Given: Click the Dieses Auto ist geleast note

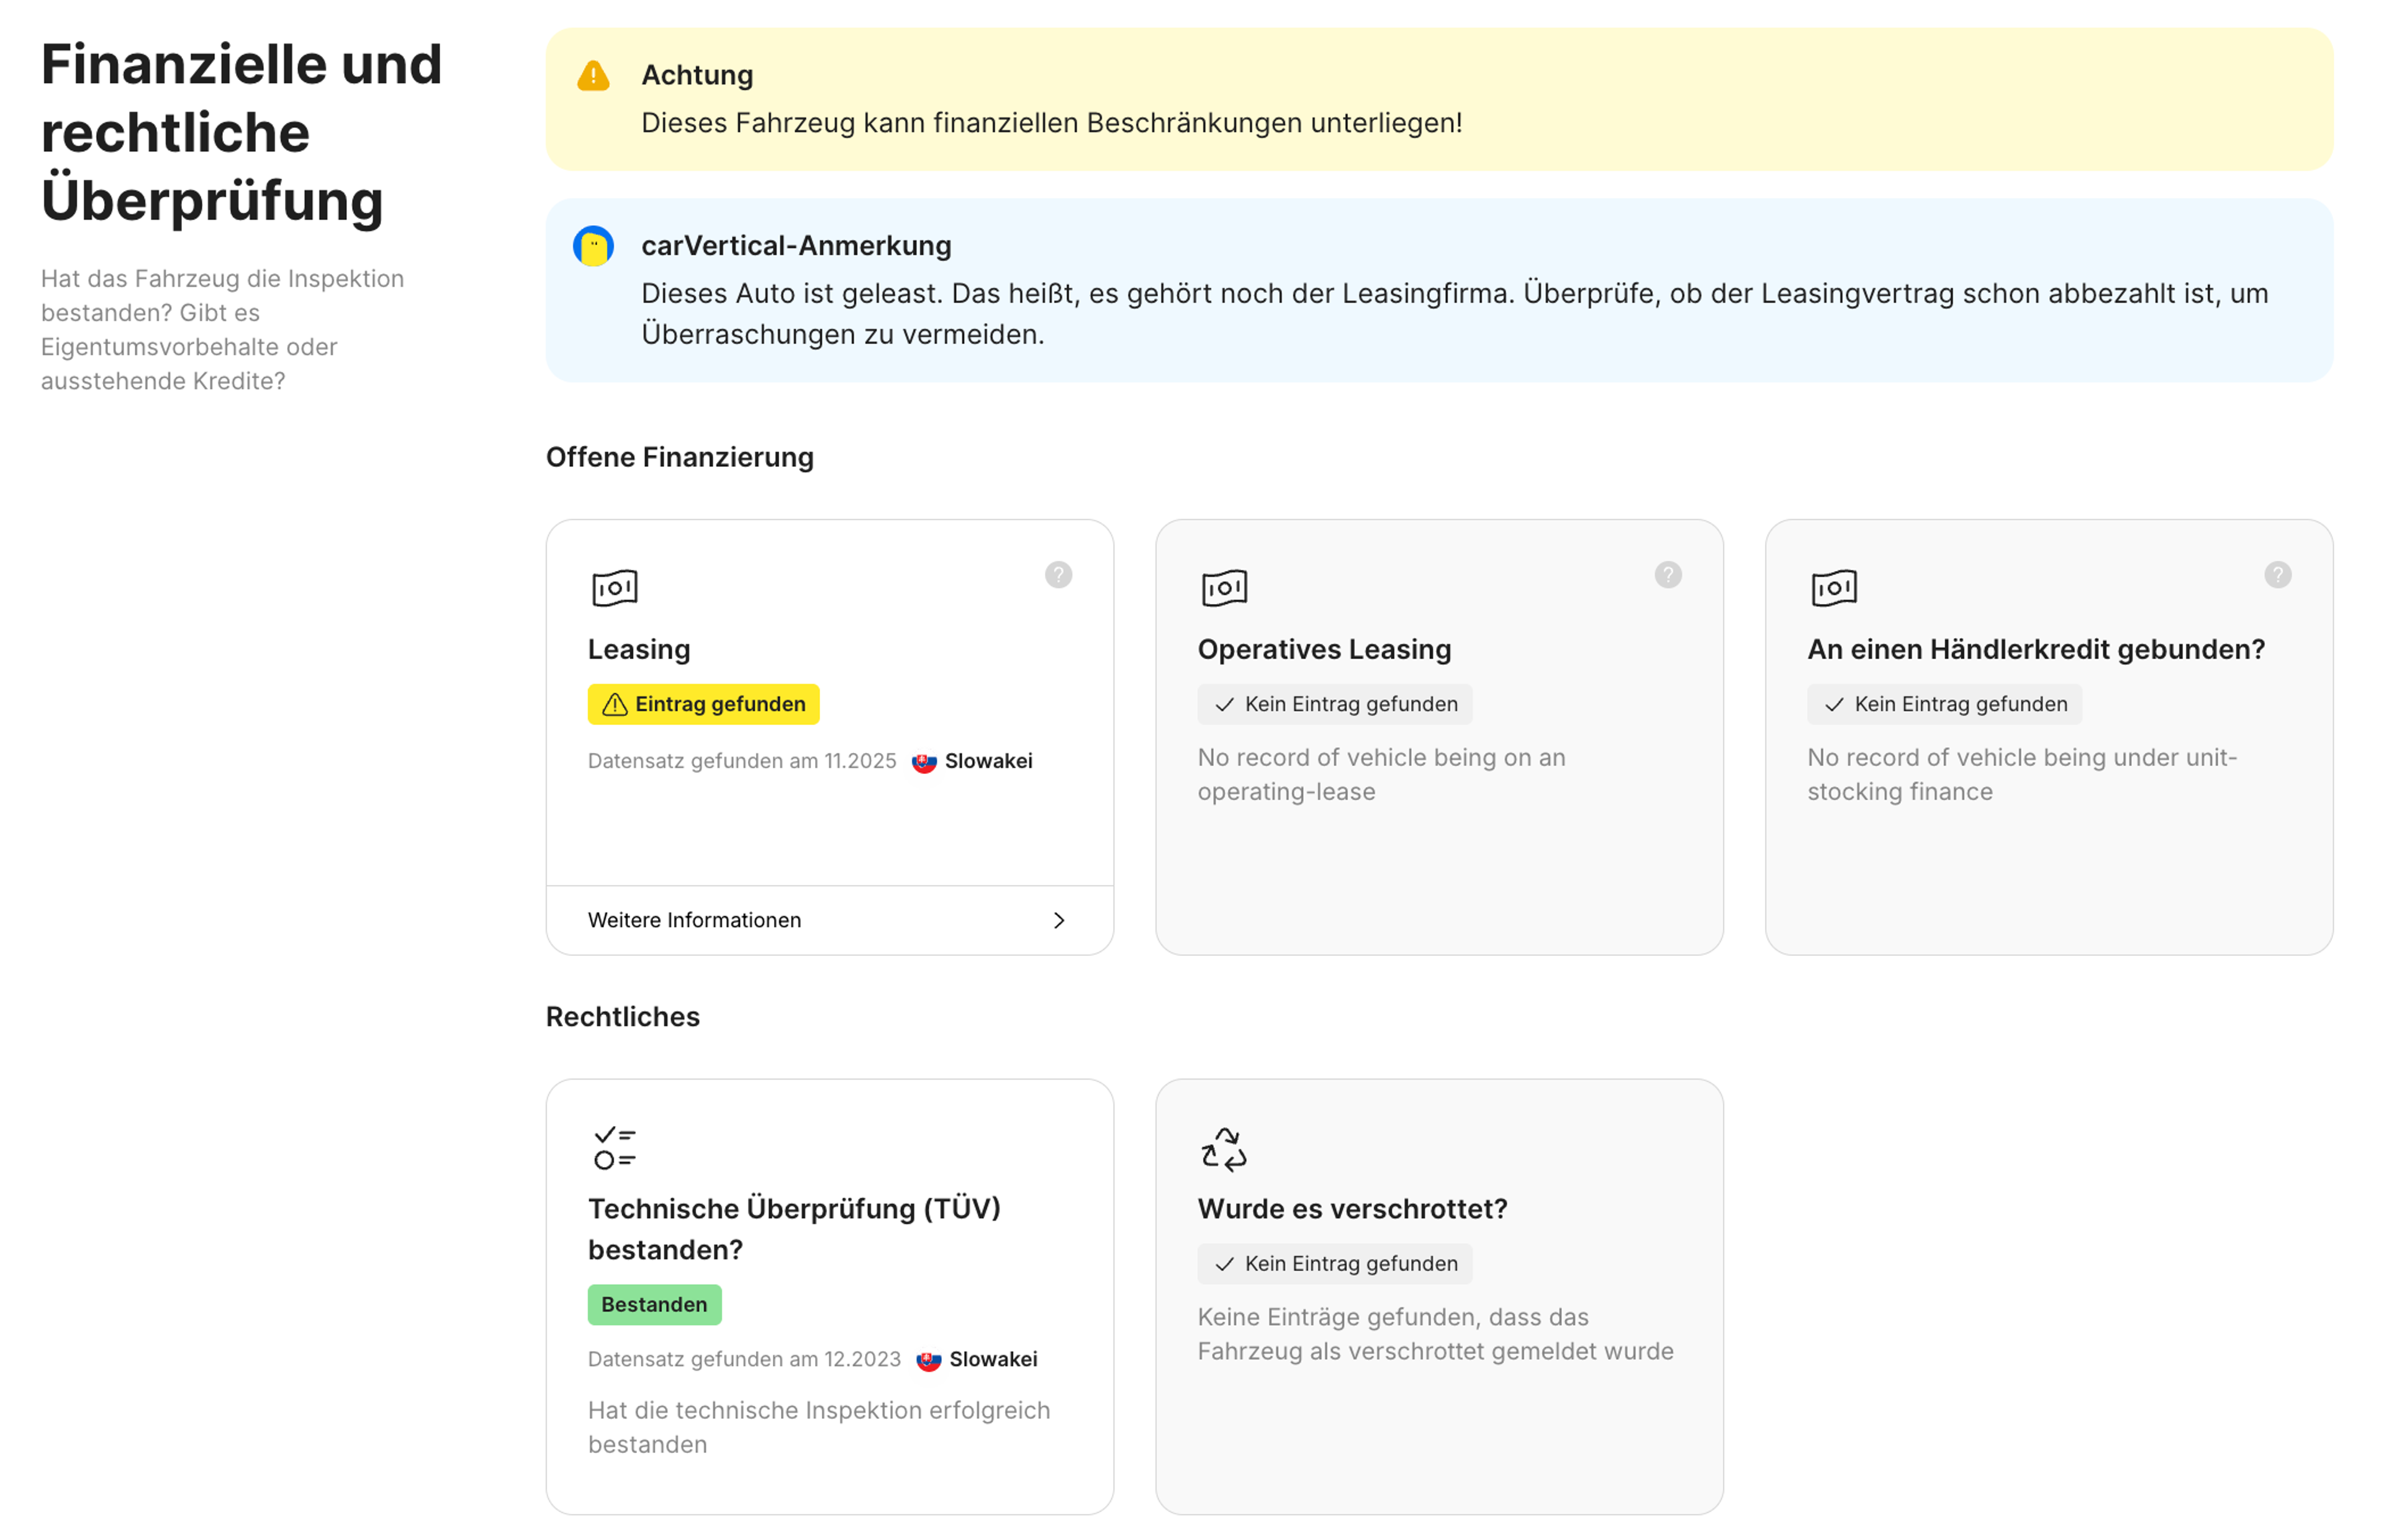Looking at the screenshot, I should point(1454,314).
